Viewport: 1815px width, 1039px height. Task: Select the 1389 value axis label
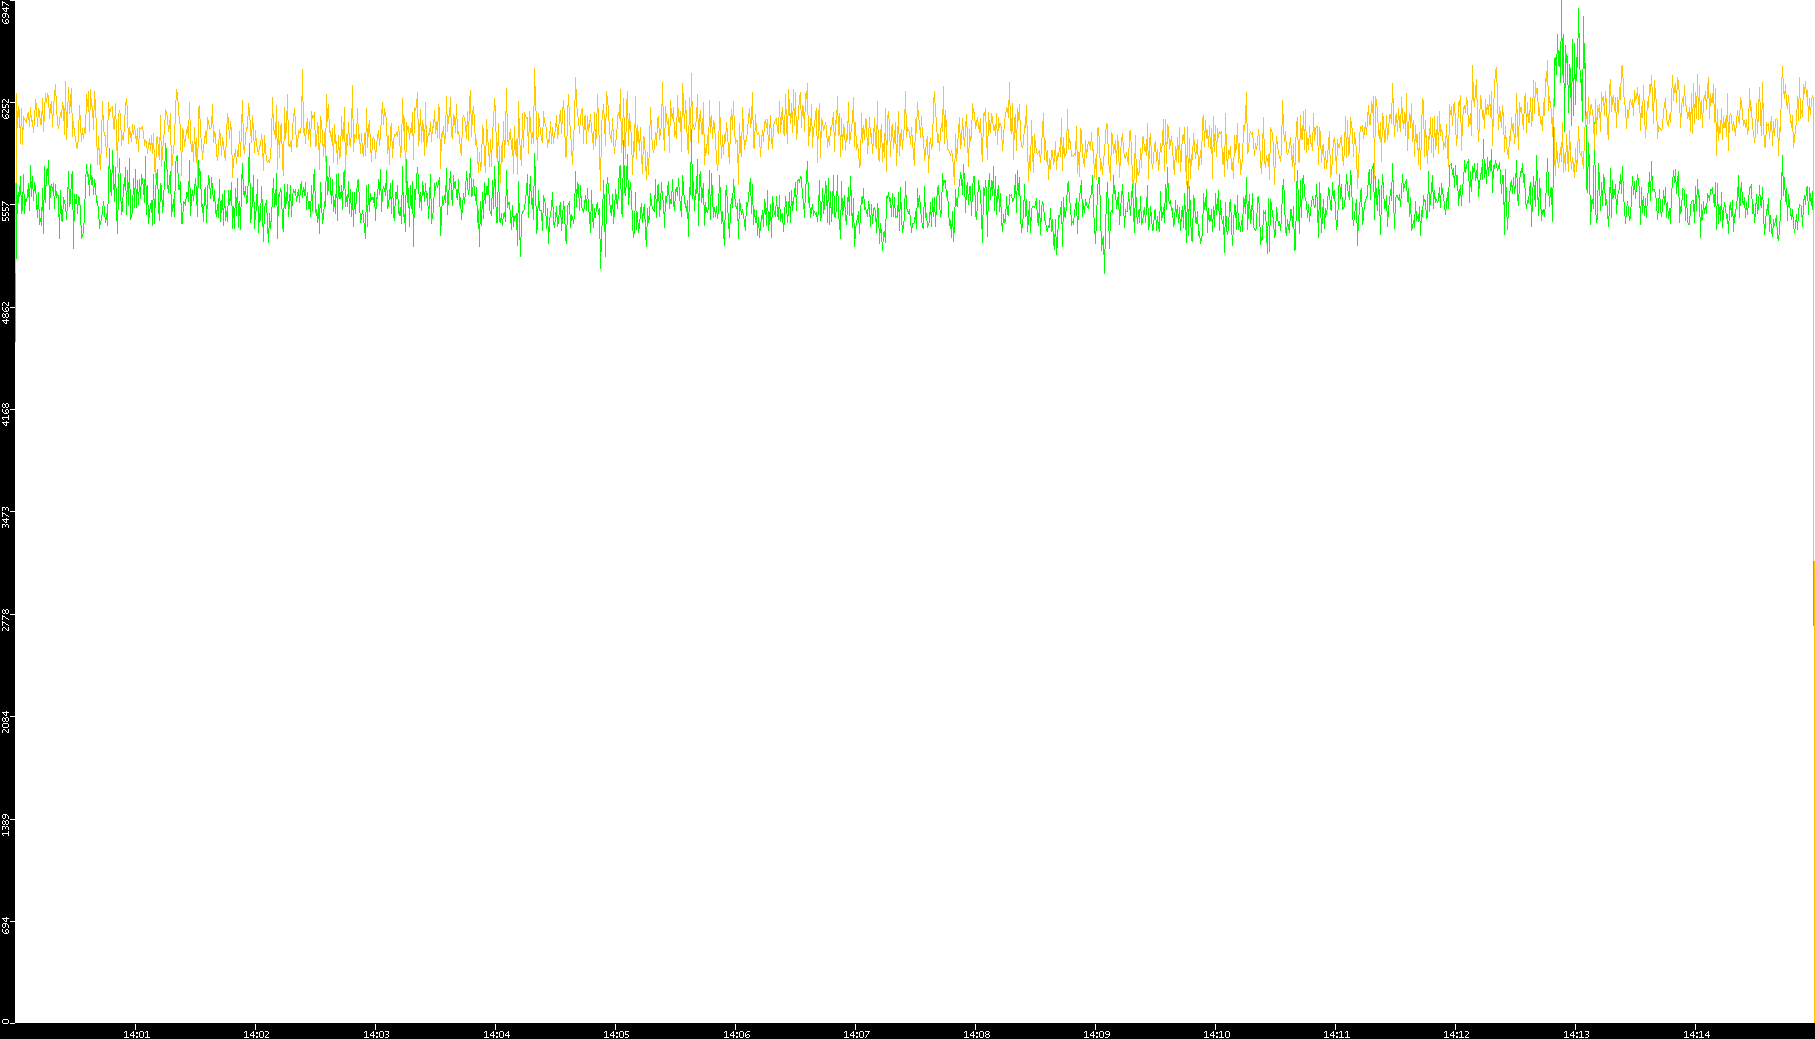[6, 825]
